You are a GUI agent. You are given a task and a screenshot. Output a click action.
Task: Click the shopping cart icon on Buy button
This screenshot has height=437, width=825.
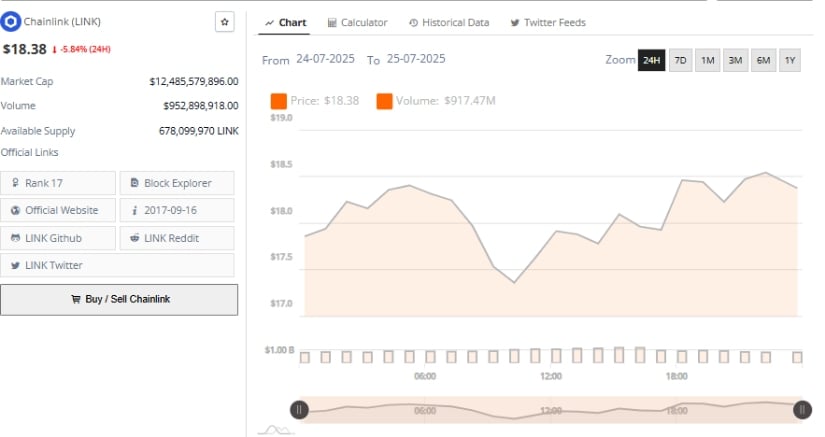(76, 299)
